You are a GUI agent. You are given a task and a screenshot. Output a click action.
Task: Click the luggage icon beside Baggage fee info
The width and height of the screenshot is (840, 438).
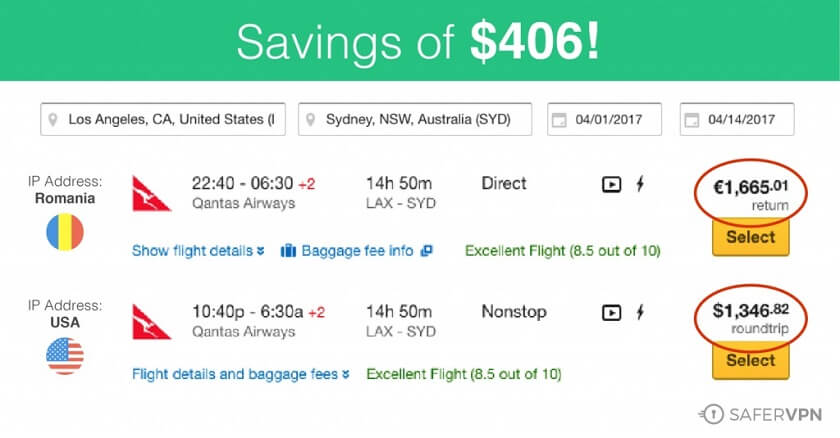point(288,251)
